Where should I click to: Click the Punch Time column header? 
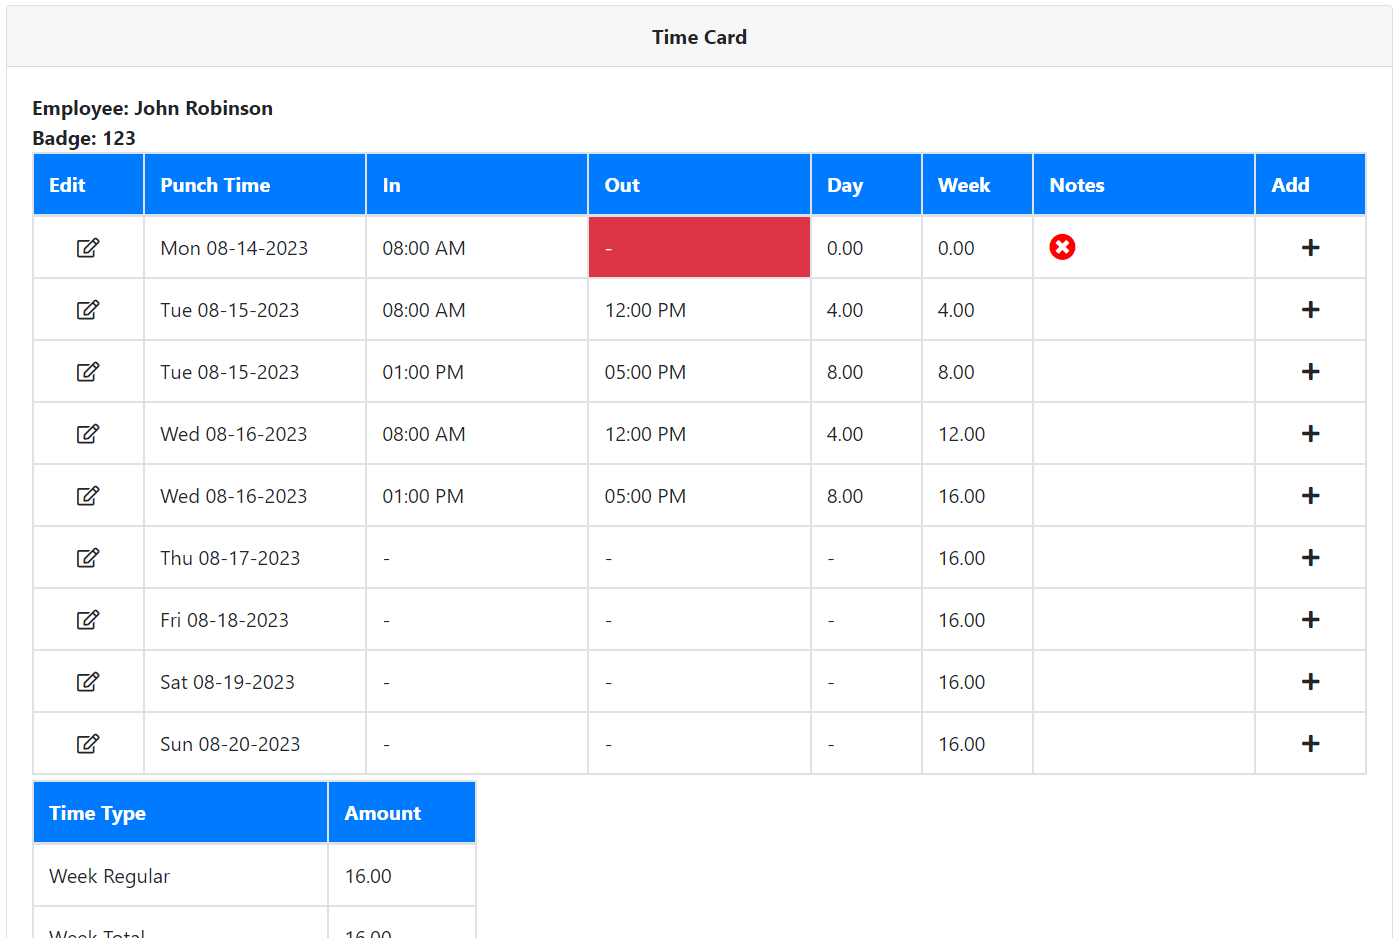(x=215, y=185)
